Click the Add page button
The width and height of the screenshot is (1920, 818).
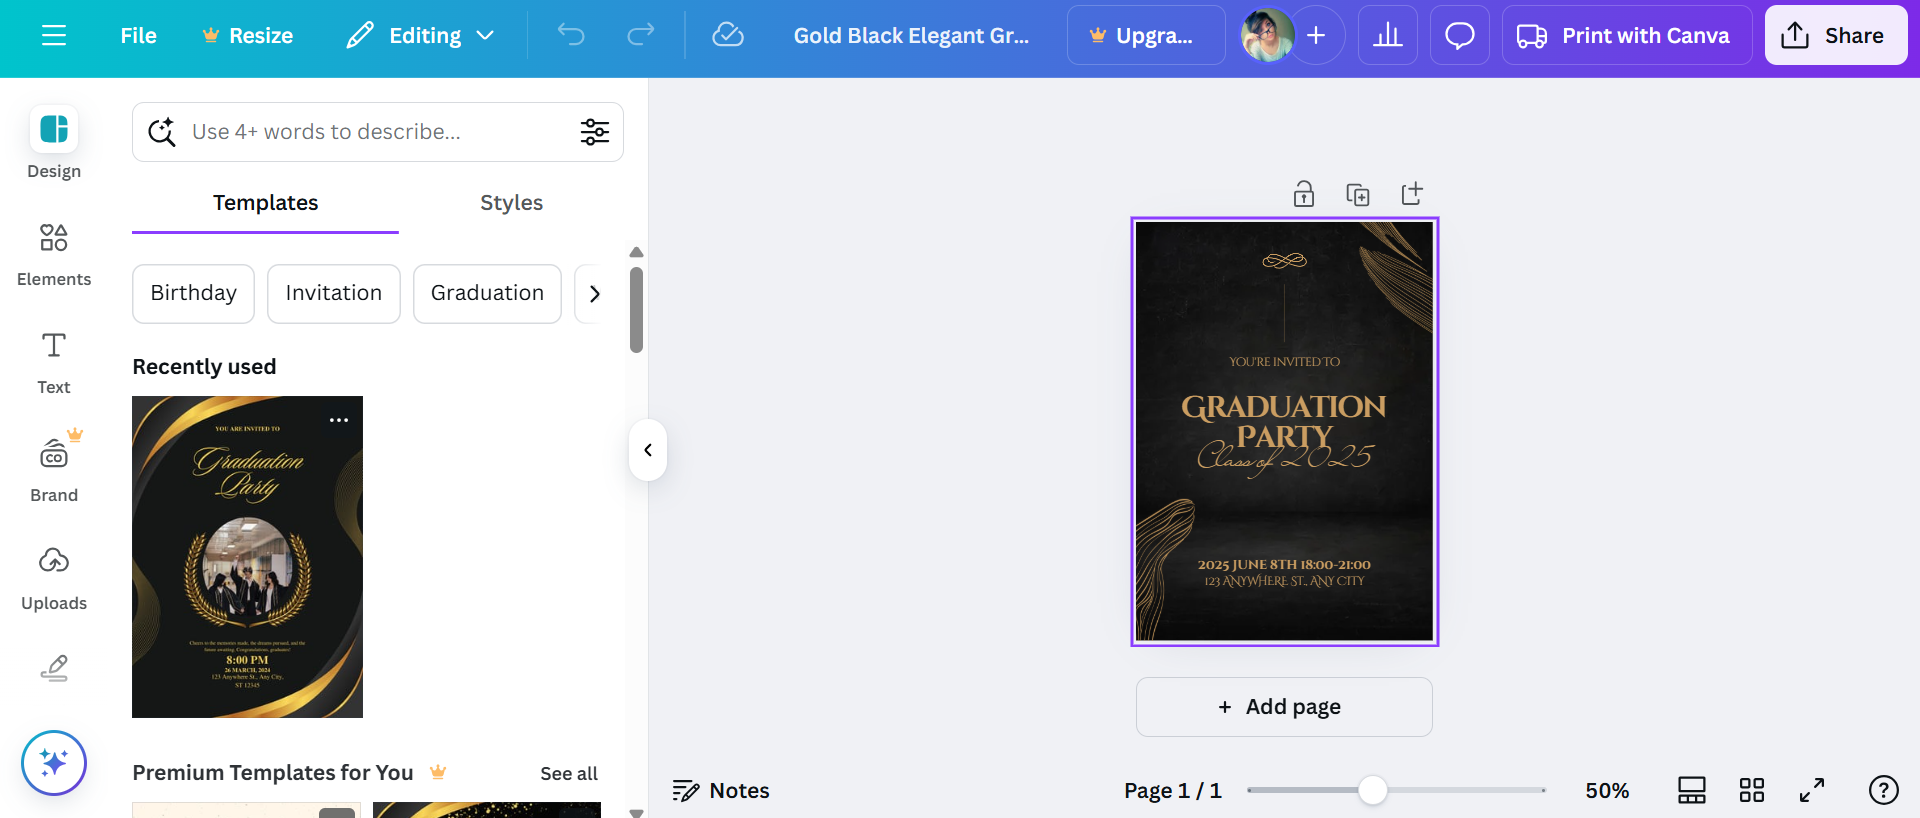1284,707
